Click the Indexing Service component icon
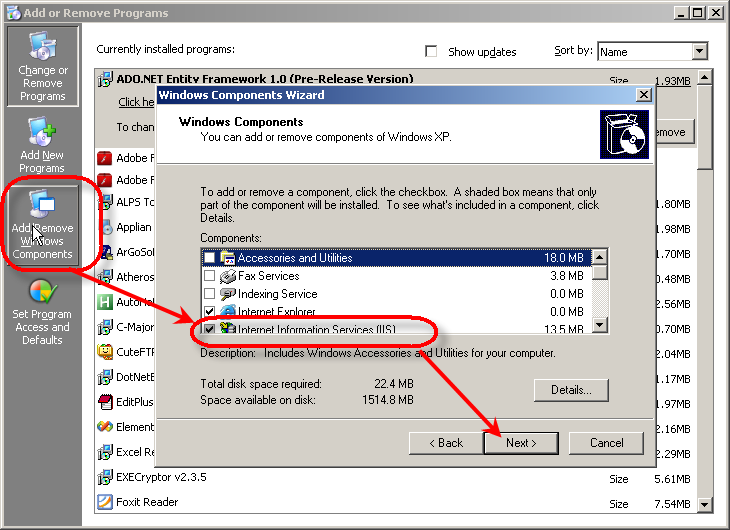The width and height of the screenshot is (730, 530). (228, 294)
